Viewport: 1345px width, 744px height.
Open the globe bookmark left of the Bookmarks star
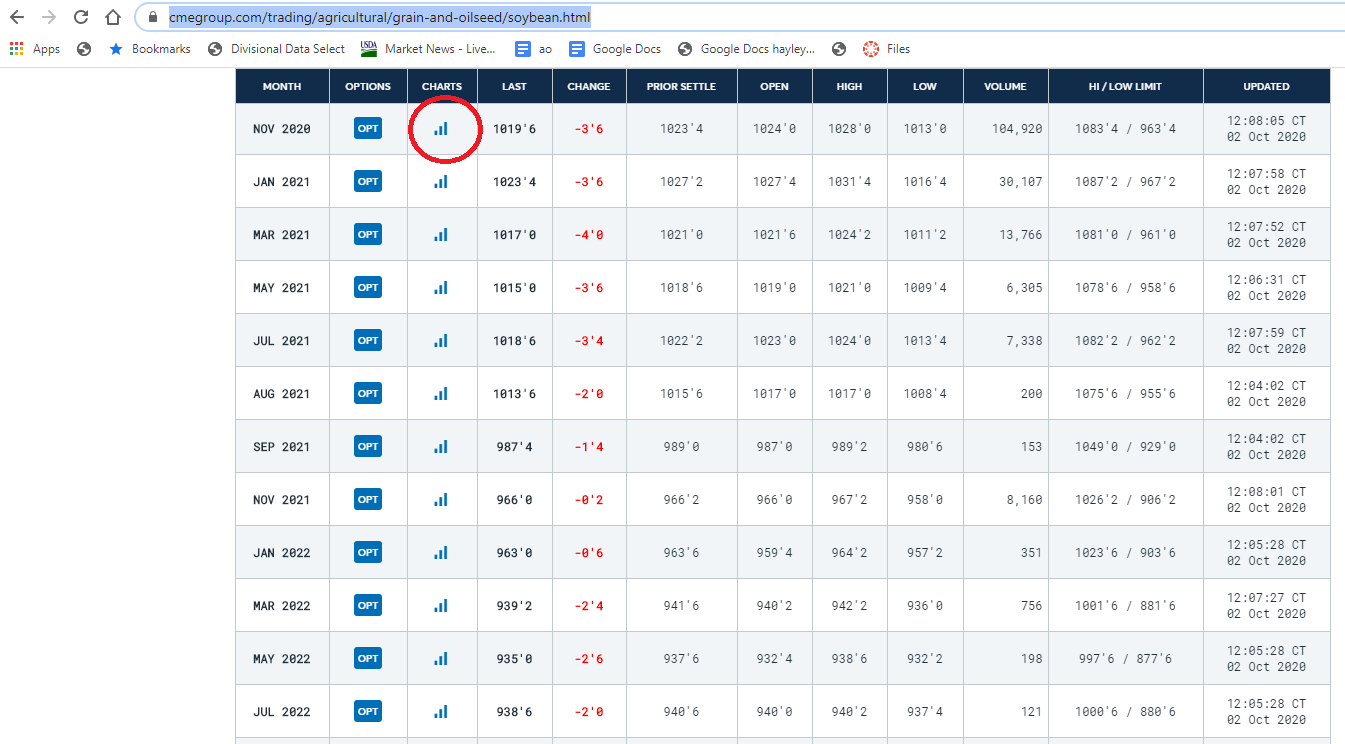tap(84, 49)
